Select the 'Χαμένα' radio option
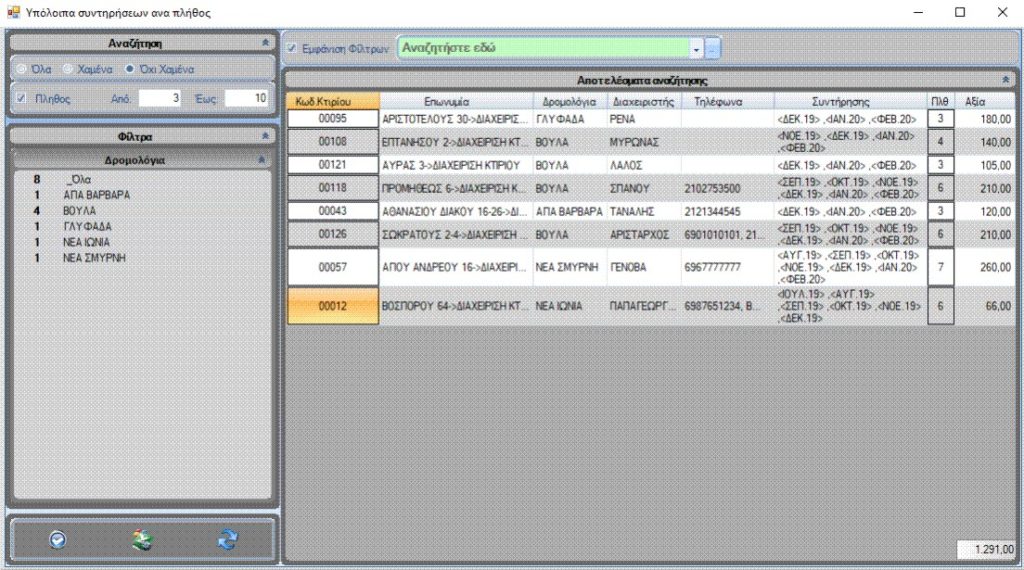This screenshot has width=1024, height=570. coord(69,69)
